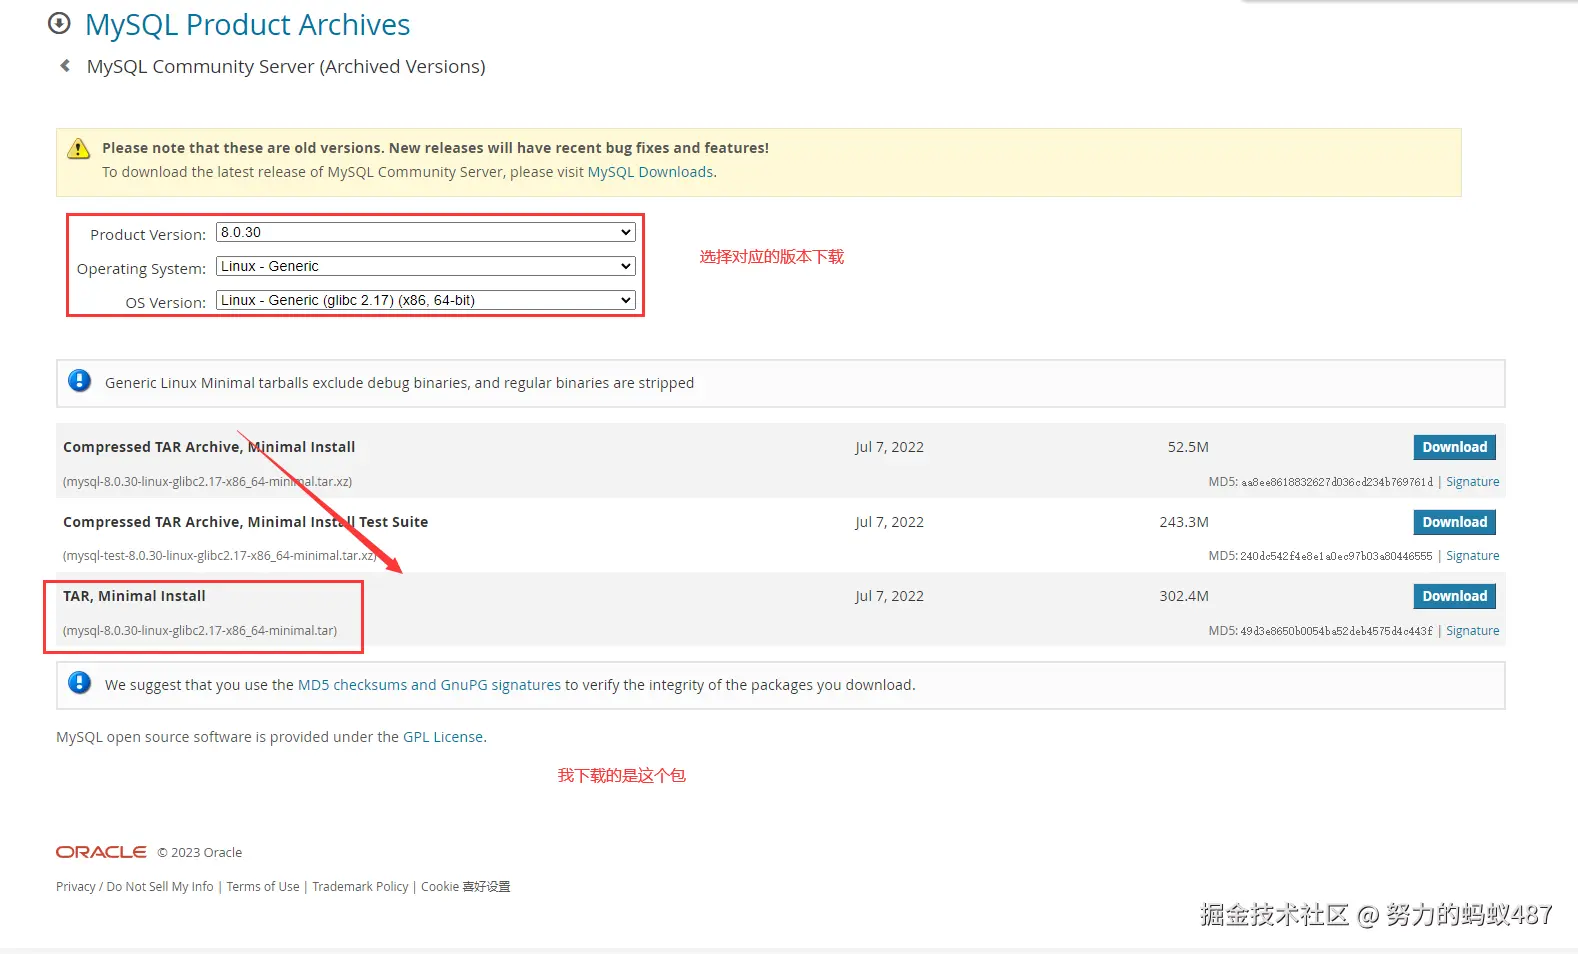Click the Jul 7, 2022 date in the 243.3M row
This screenshot has height=954, width=1578.
[889, 522]
